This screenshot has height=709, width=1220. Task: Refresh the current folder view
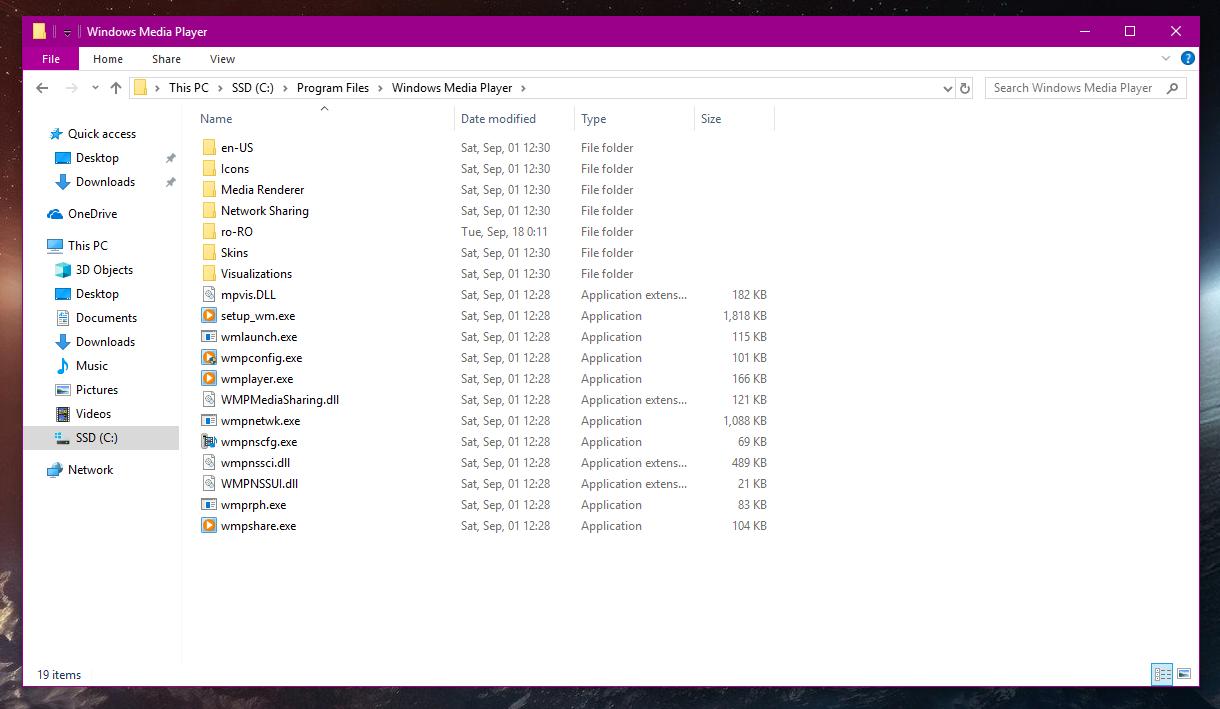pos(965,88)
